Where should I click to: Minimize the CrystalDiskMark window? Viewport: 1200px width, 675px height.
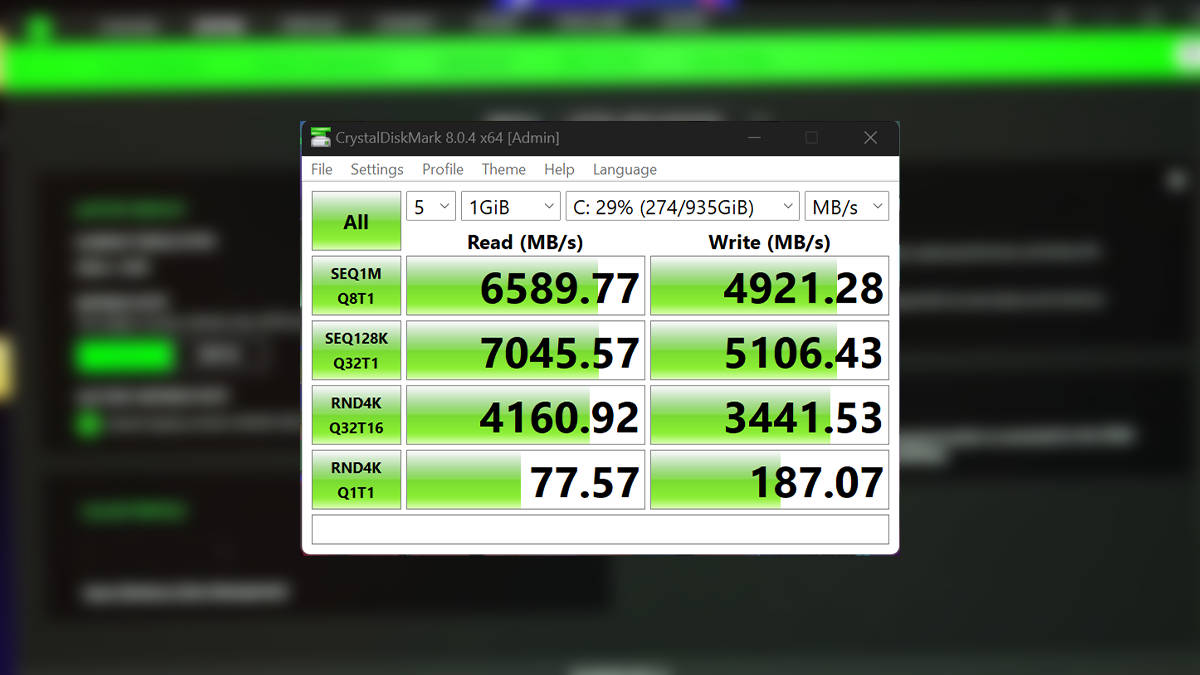[753, 138]
